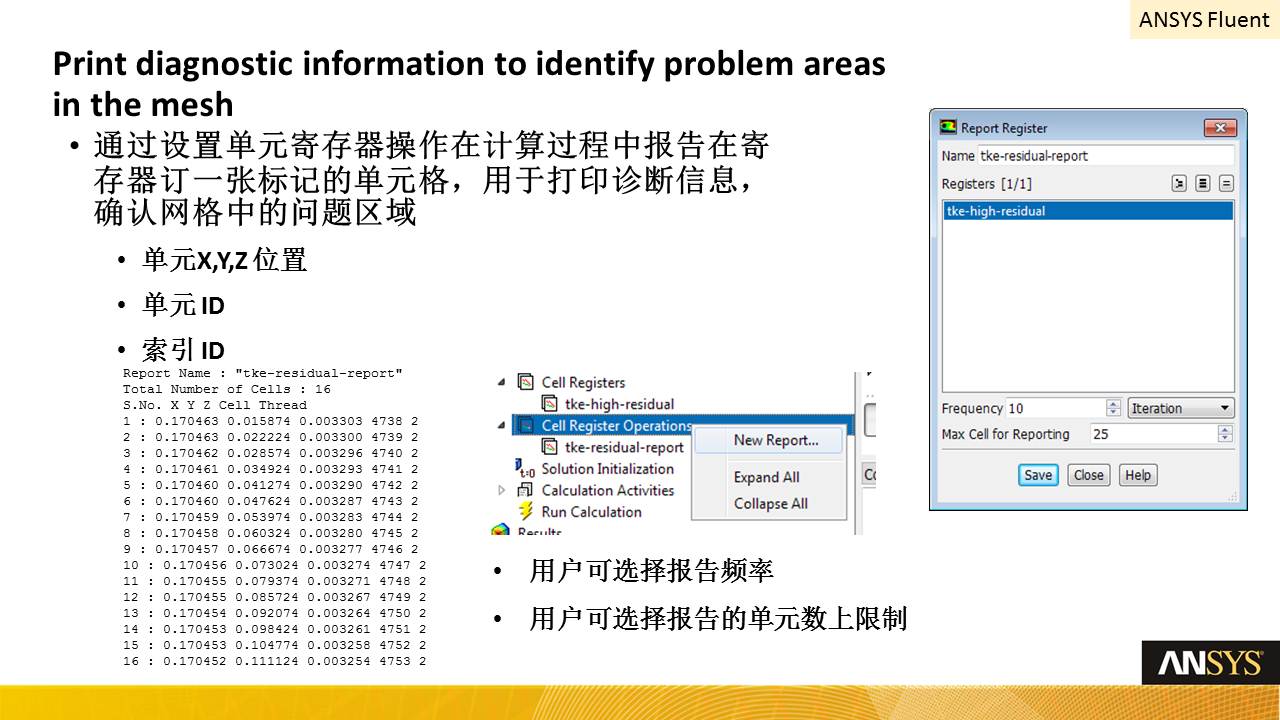Select the Cell Register Operations tree item
The height and width of the screenshot is (720, 1280).
click(617, 426)
